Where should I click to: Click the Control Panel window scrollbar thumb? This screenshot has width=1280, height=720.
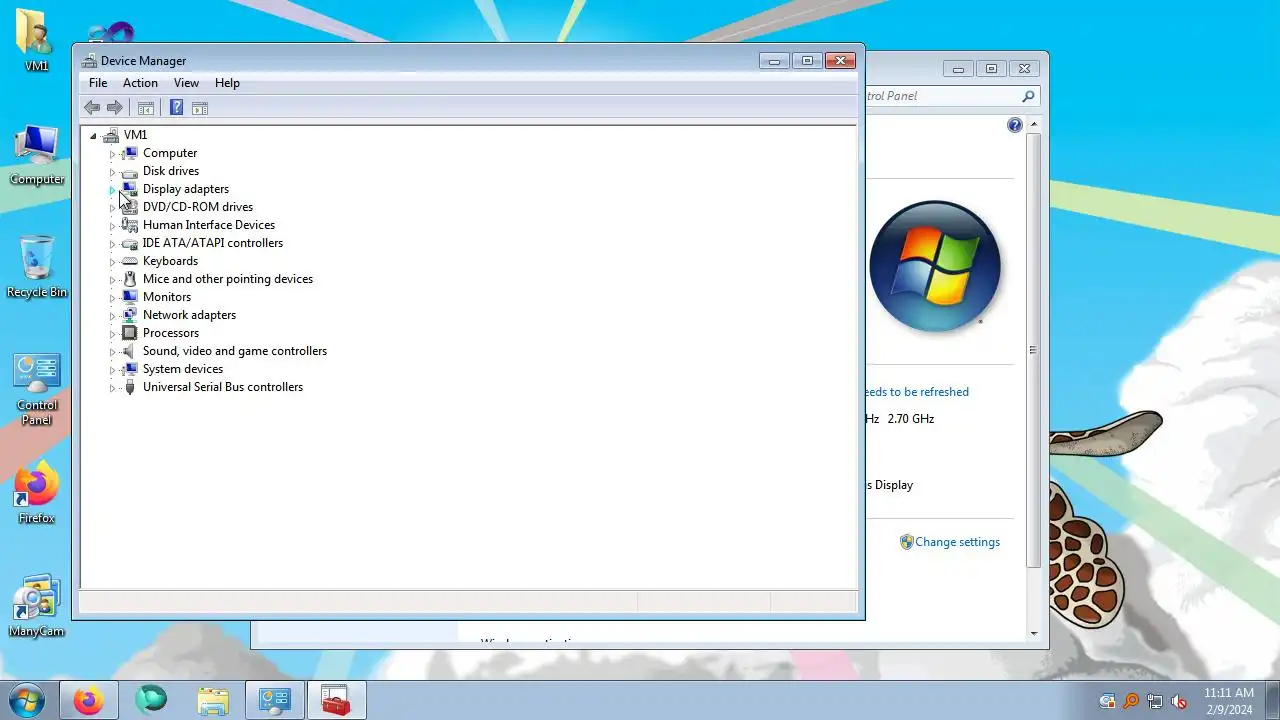pos(1033,350)
